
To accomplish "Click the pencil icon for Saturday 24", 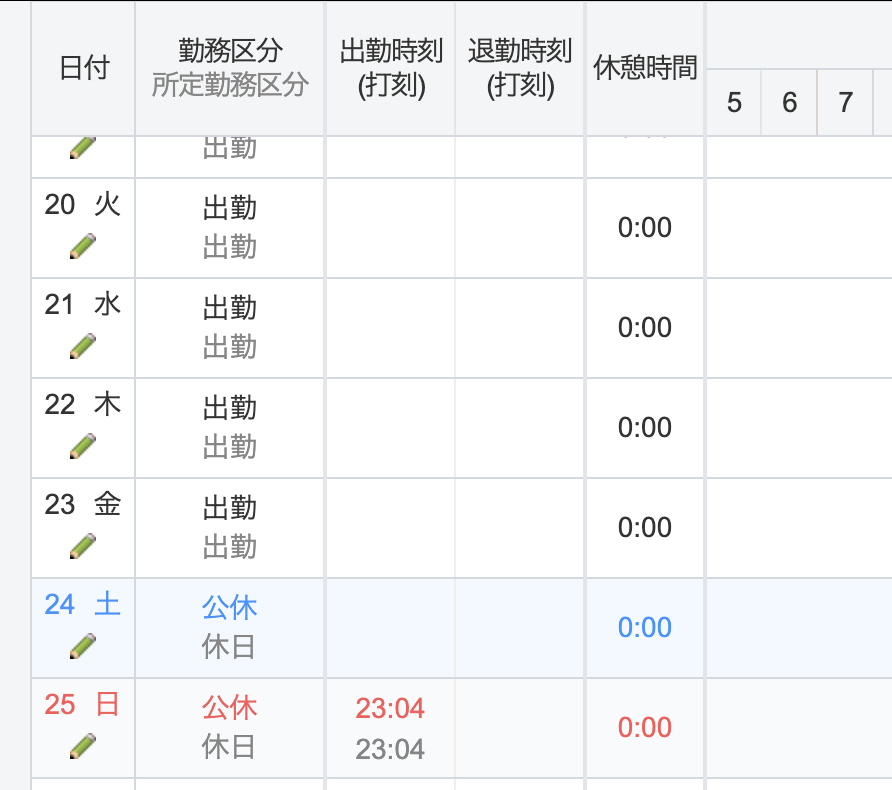I will click(83, 646).
